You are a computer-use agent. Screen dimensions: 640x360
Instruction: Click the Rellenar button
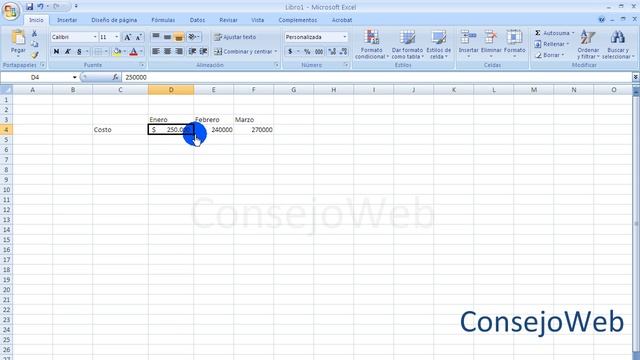pyautogui.click(x=551, y=44)
